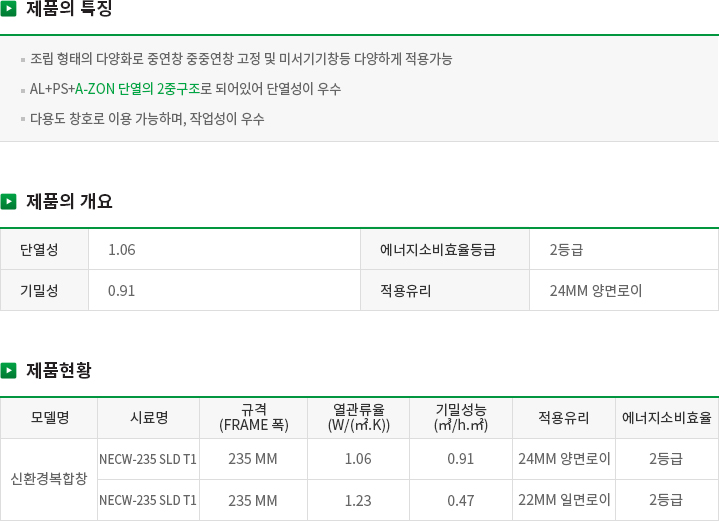Click the 모델명 column header
The image size is (719, 522).
(x=49, y=417)
